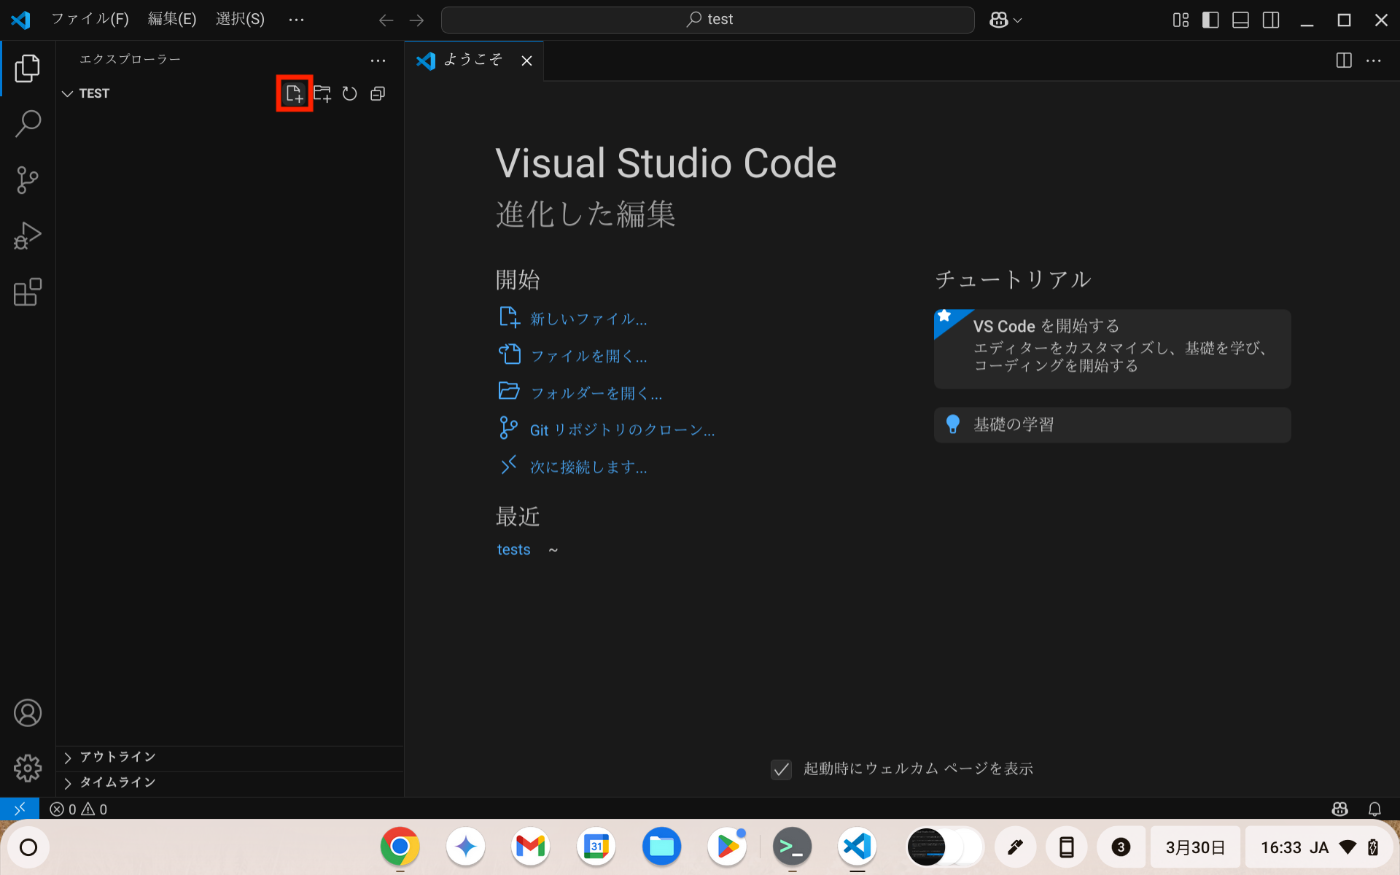Open the Explorer view in activity bar
Image resolution: width=1400 pixels, height=875 pixels.
tap(28, 68)
